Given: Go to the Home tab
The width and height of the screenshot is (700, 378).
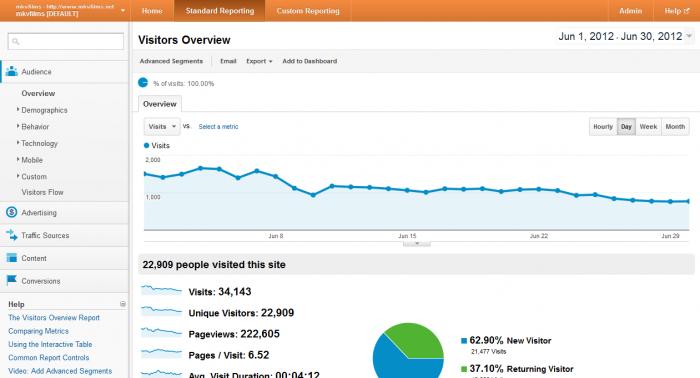Looking at the screenshot, I should click(152, 11).
